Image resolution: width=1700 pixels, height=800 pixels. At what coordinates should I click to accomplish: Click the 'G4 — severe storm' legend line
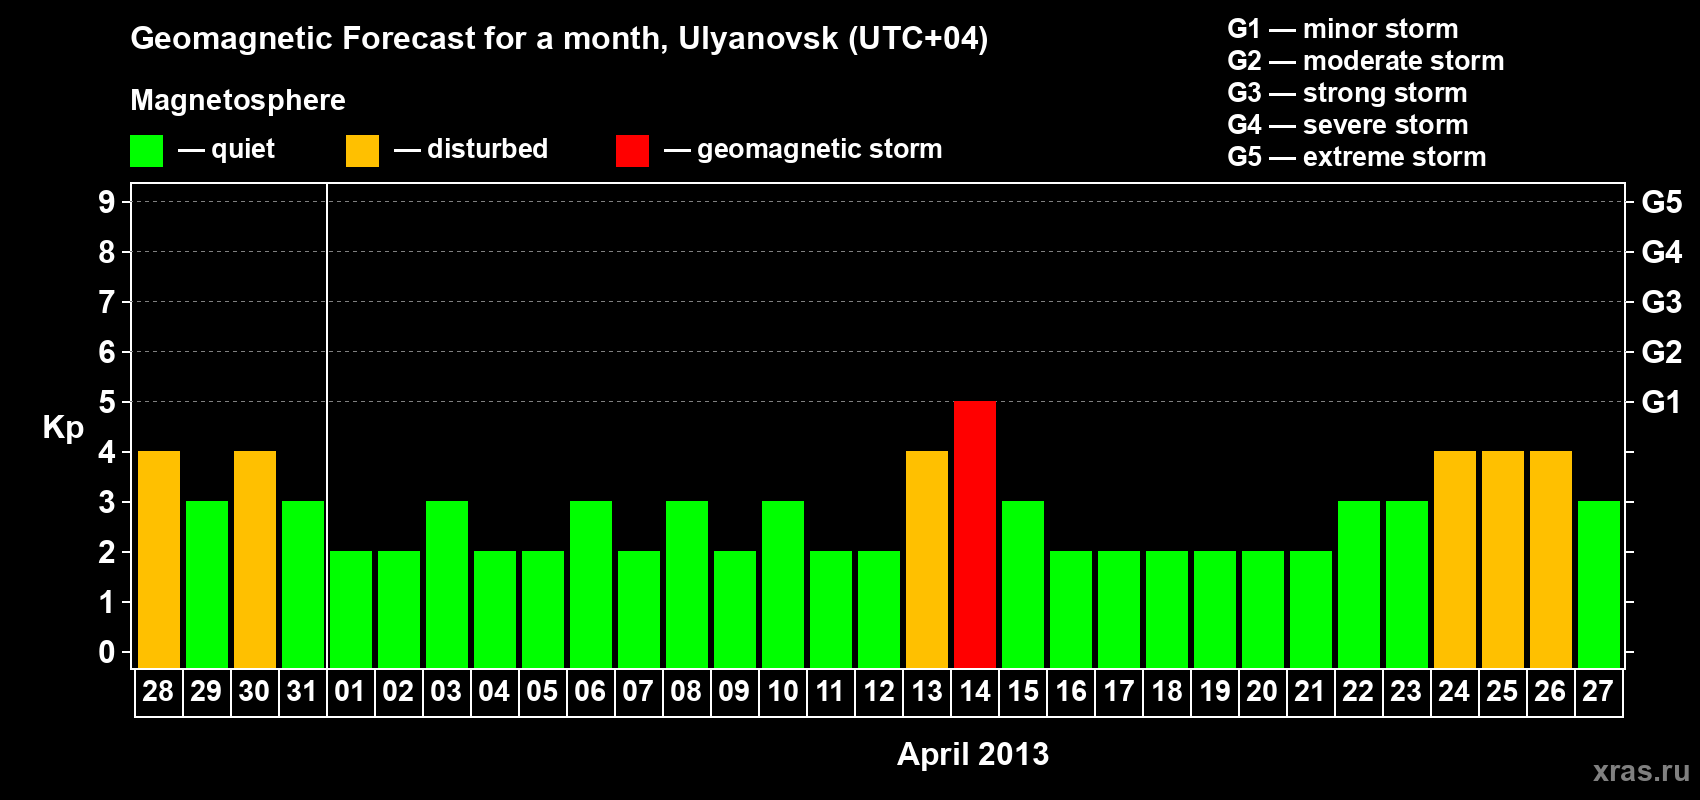pos(1348,125)
